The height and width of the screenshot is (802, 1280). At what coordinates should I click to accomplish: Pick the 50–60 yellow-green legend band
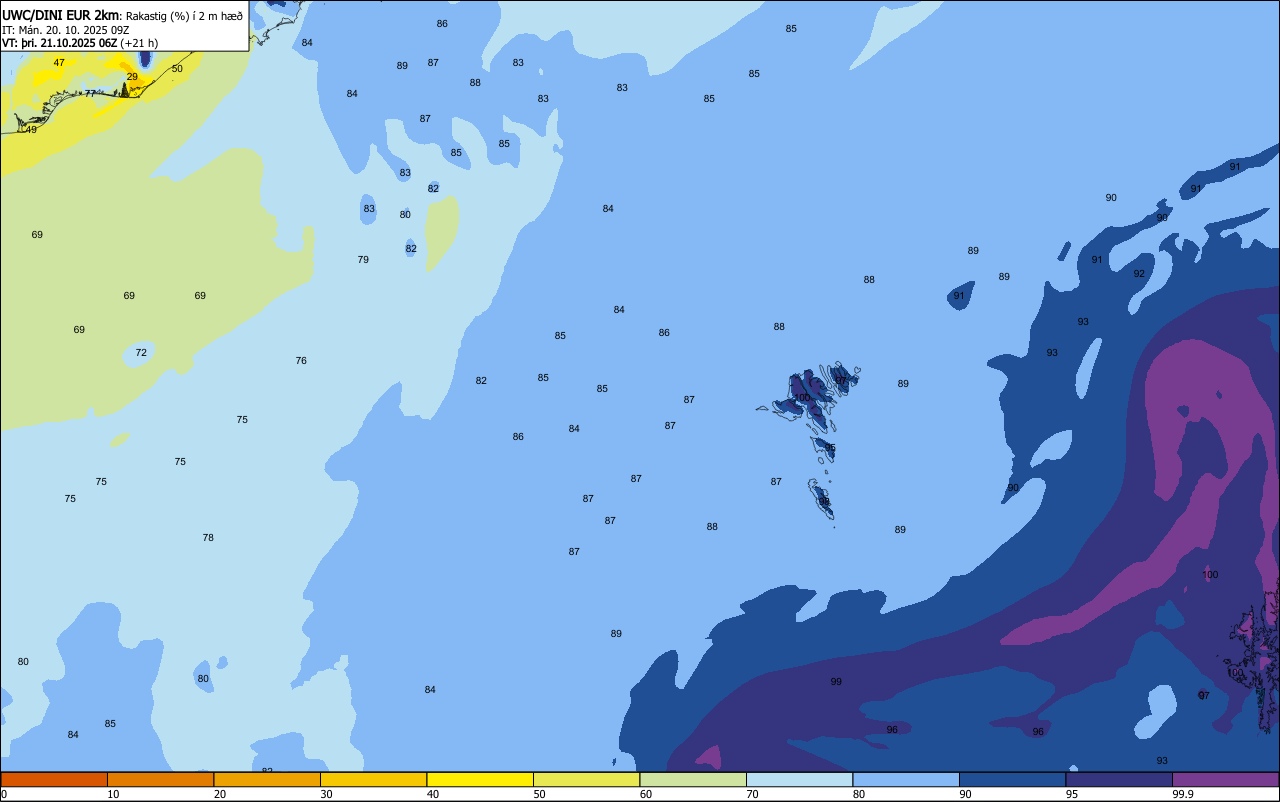click(586, 779)
